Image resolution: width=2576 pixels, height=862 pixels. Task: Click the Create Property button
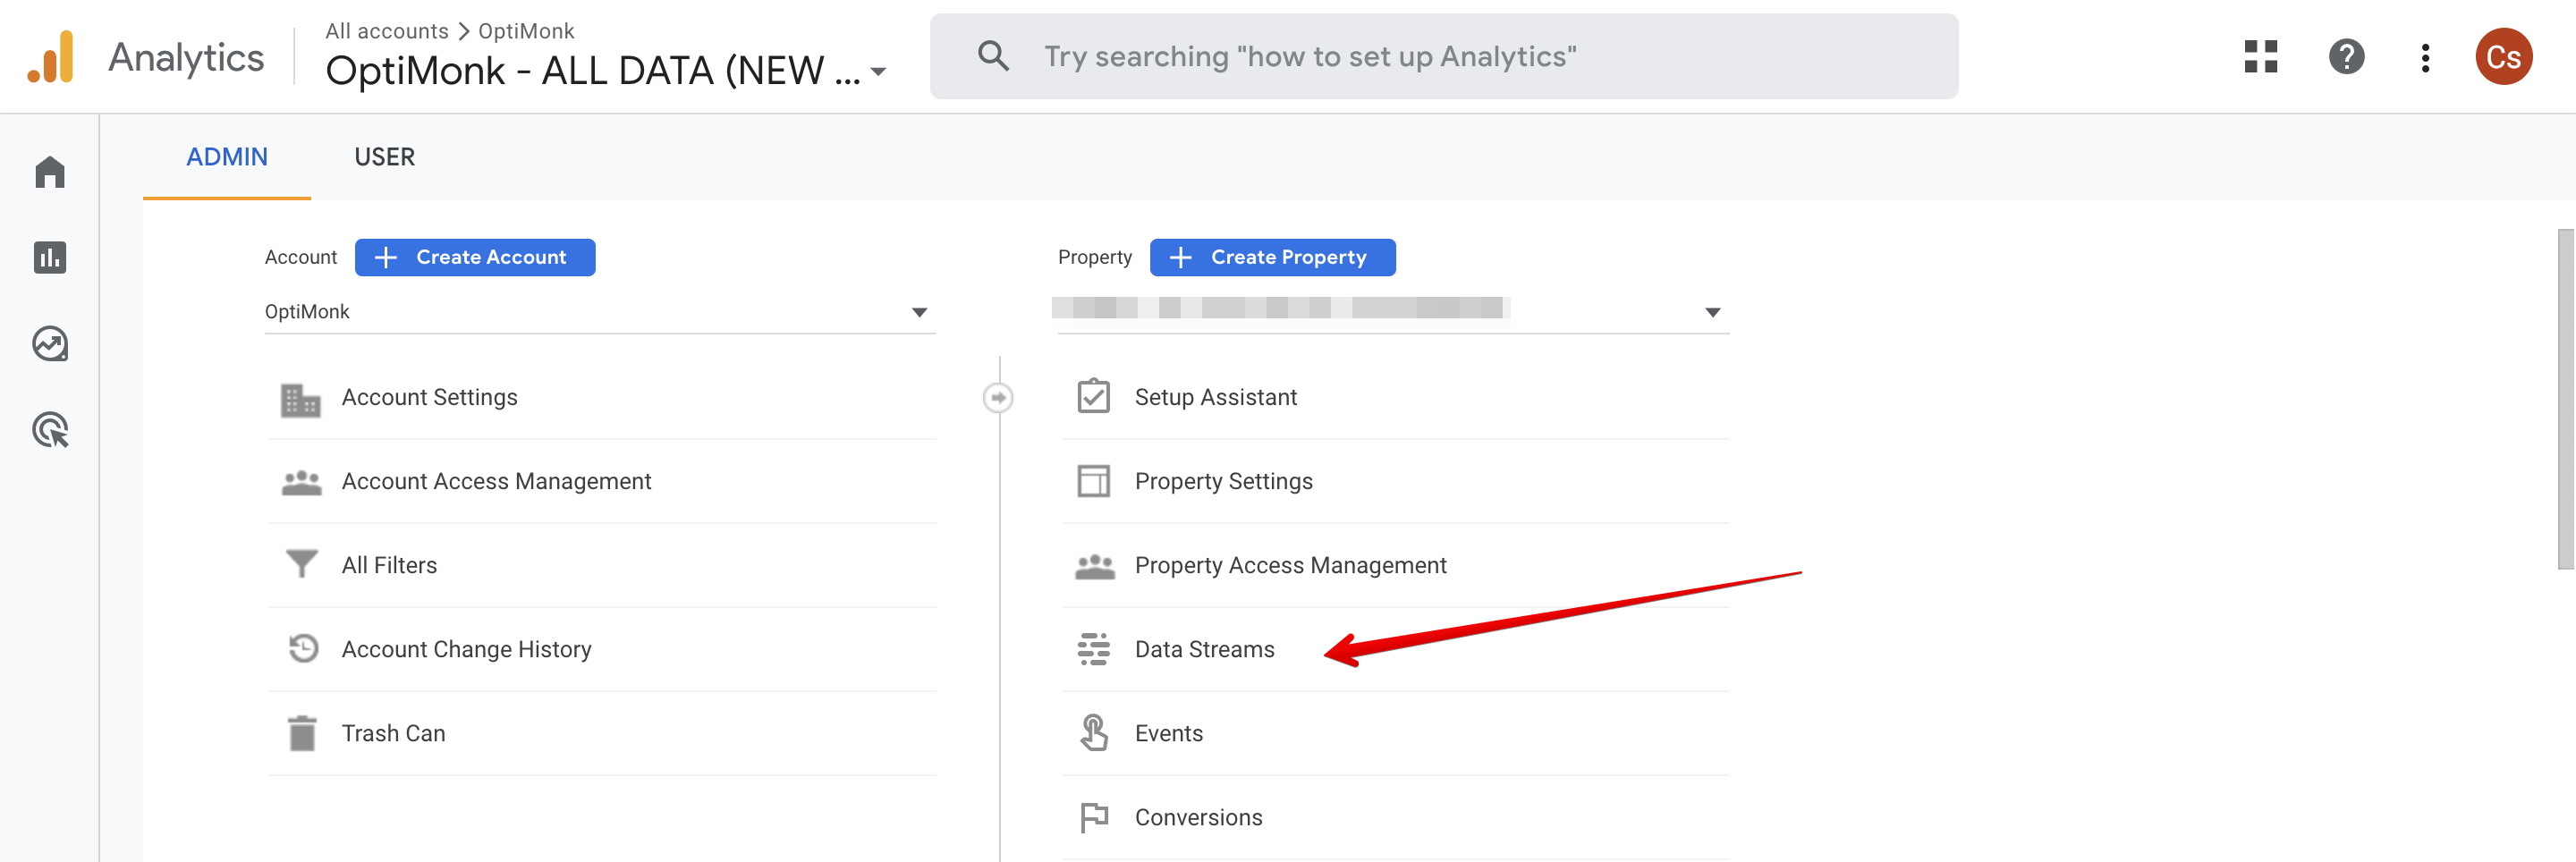[x=1272, y=257]
